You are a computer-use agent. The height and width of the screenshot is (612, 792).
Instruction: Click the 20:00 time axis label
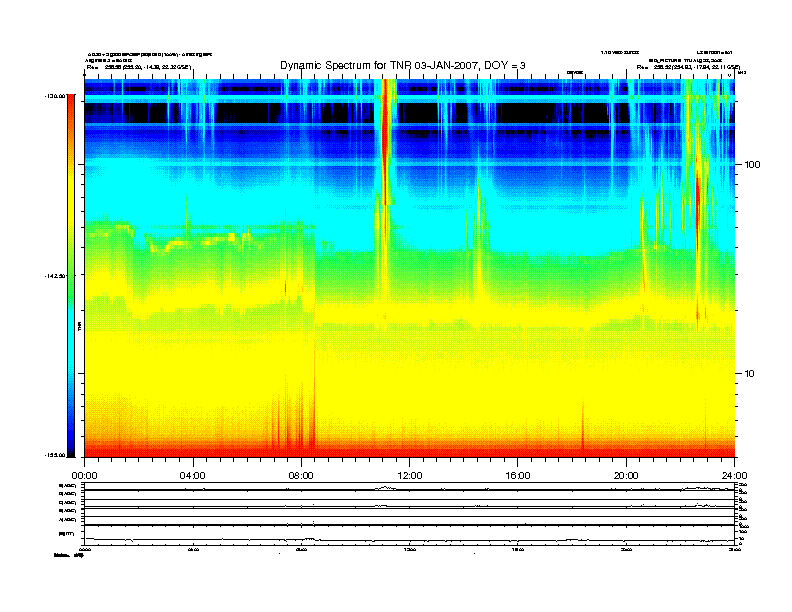(626, 476)
